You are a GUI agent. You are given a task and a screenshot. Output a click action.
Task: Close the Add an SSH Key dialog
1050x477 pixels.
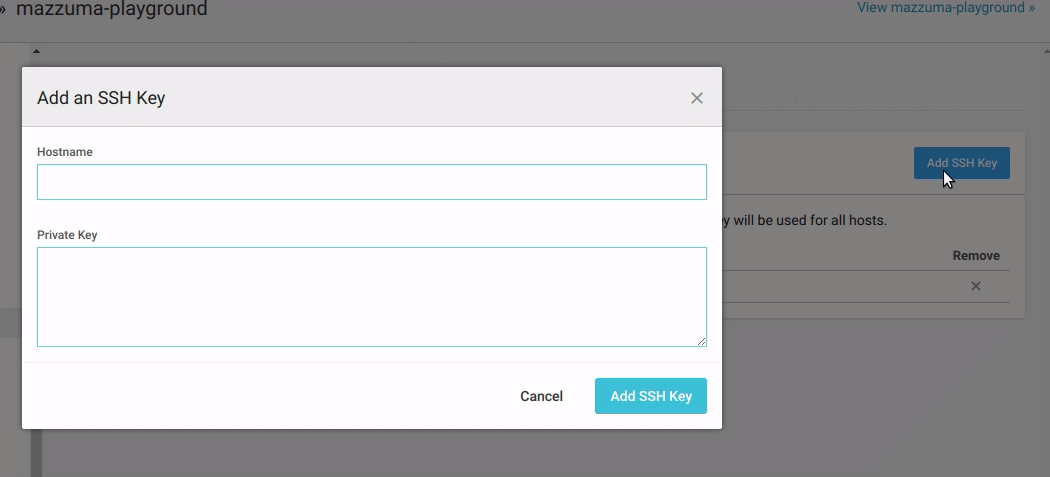[x=697, y=98]
